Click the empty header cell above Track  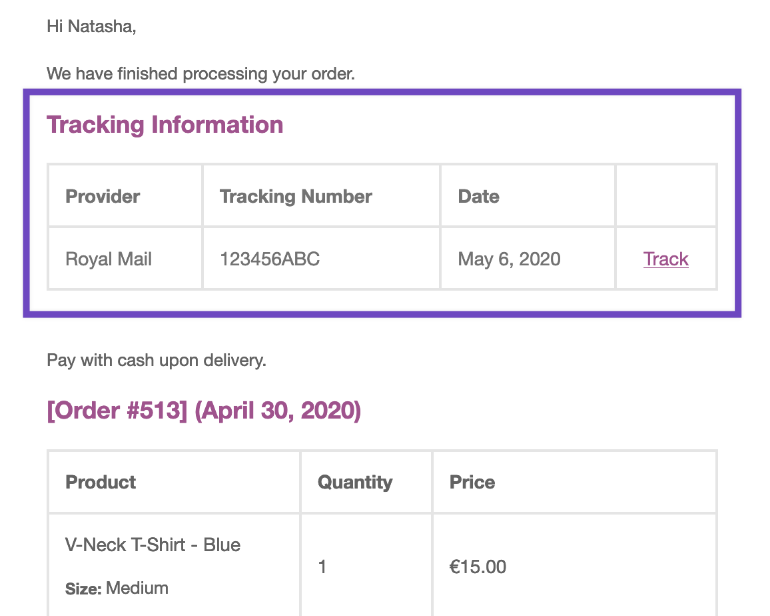click(666, 196)
